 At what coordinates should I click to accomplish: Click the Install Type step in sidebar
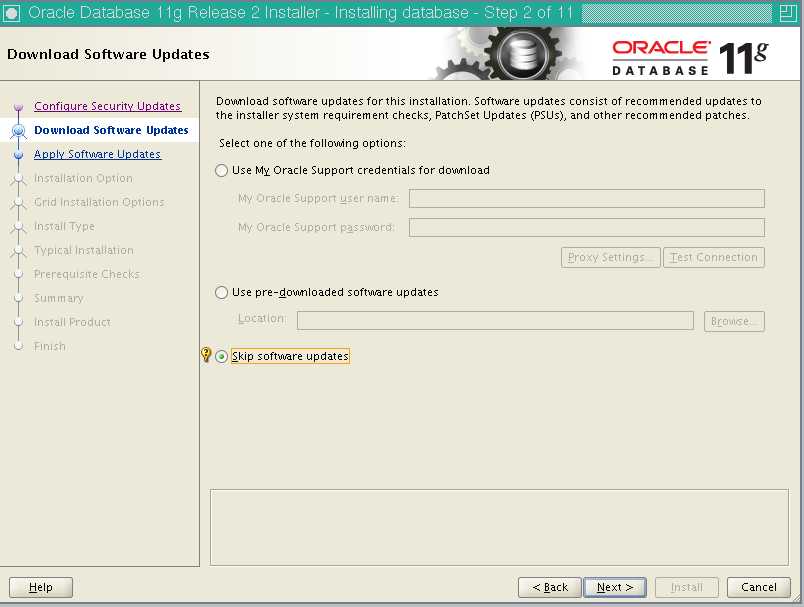tap(64, 226)
